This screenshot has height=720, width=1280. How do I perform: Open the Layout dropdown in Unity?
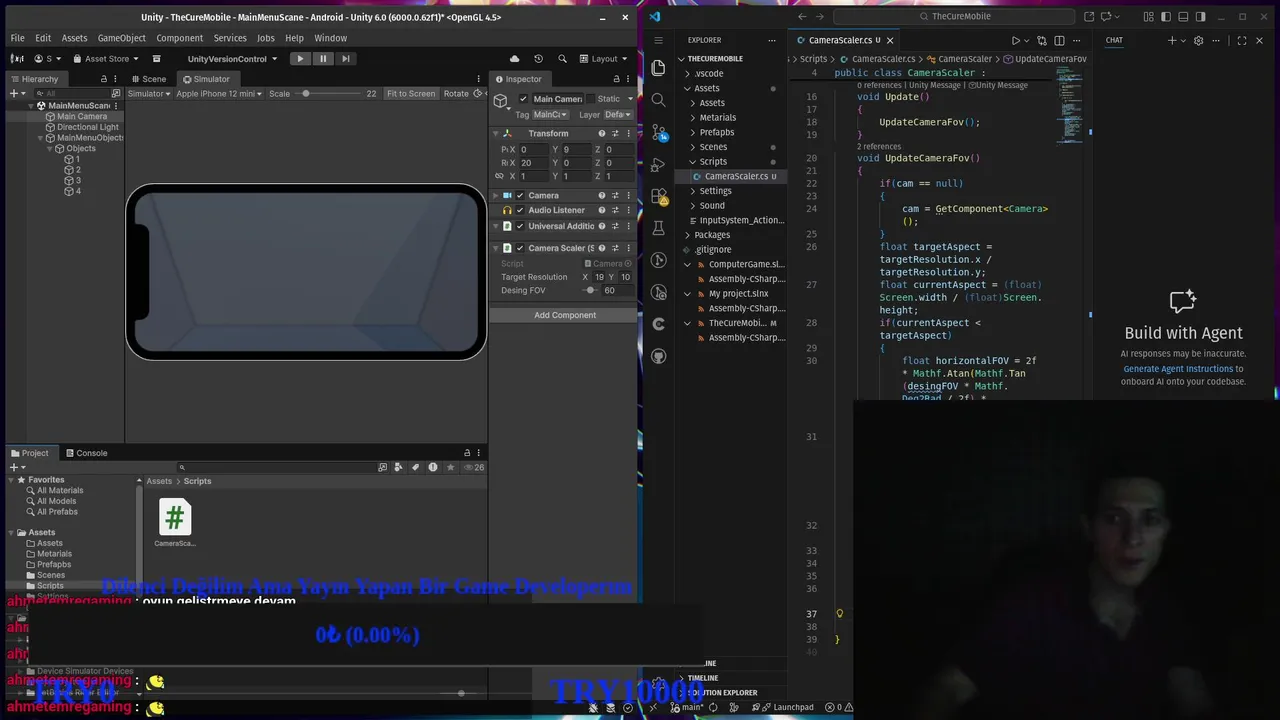pos(604,59)
